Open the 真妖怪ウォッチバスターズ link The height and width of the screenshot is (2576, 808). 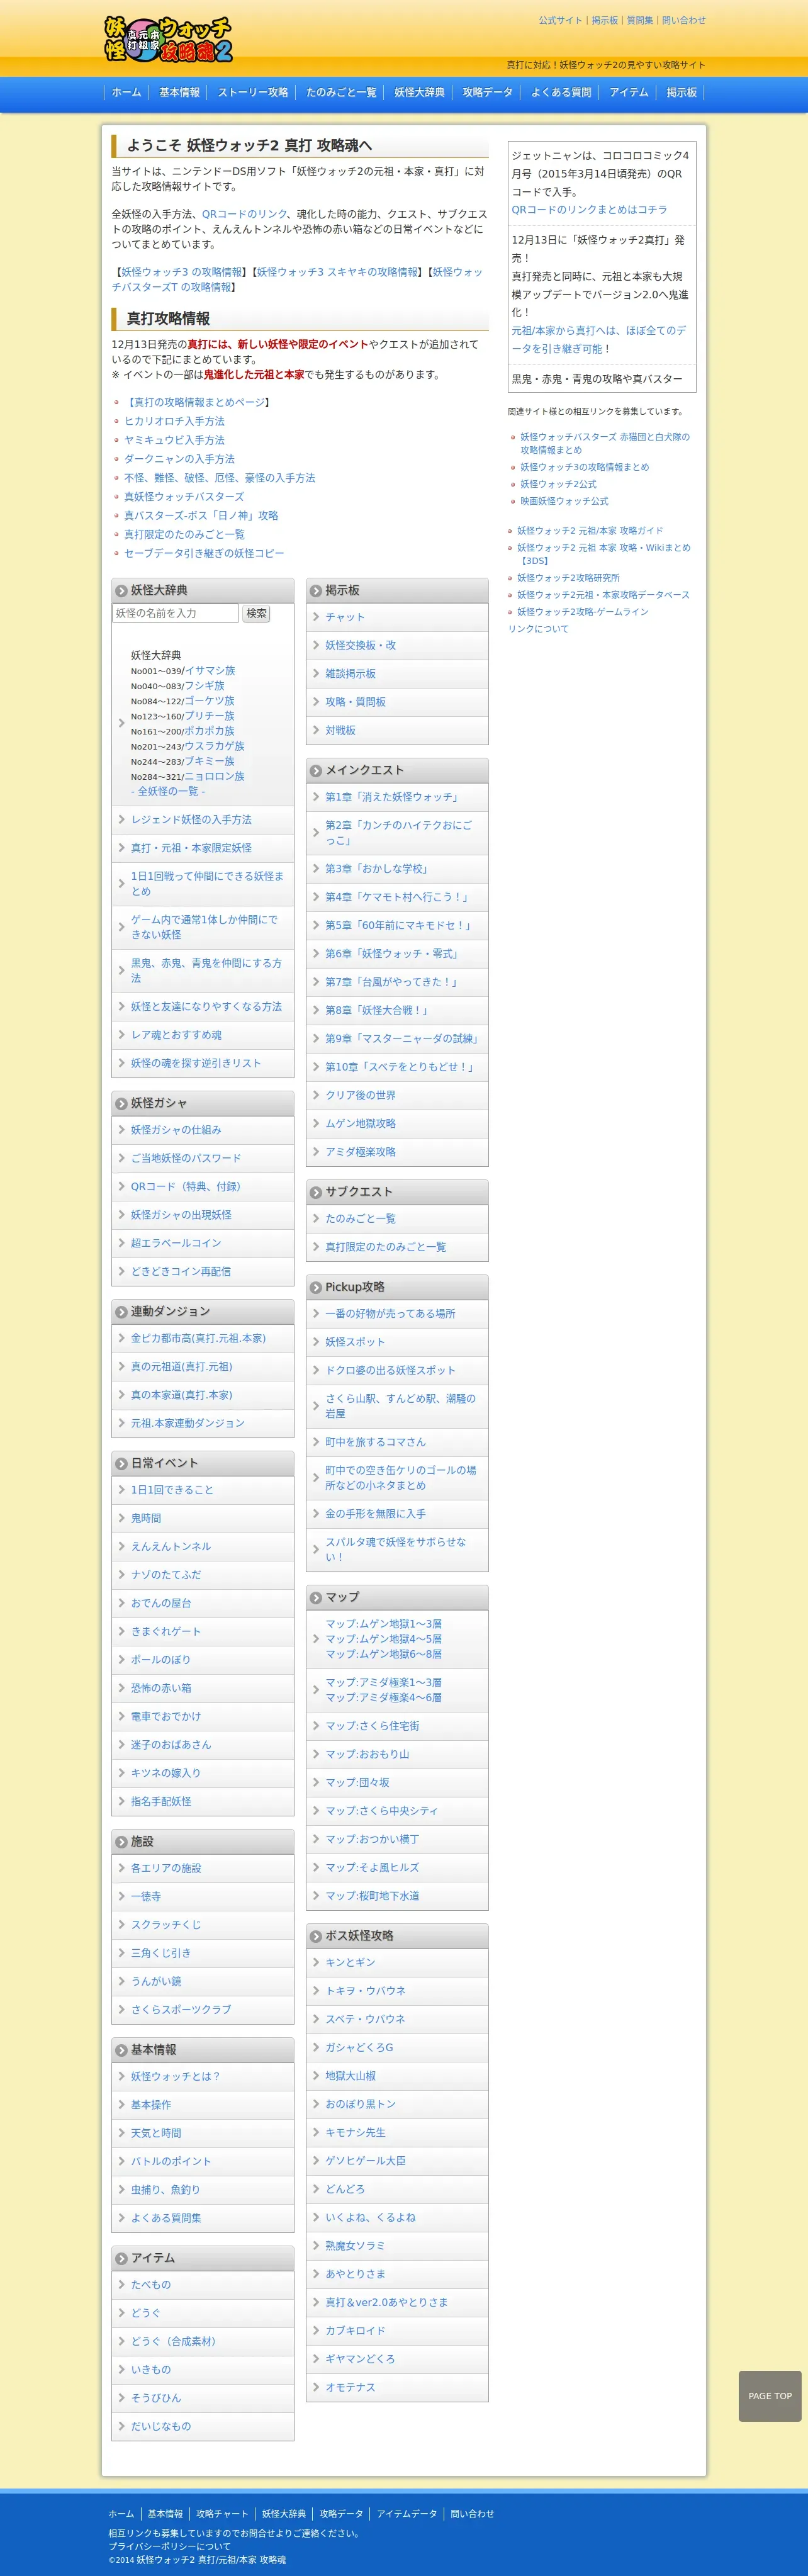coord(184,497)
